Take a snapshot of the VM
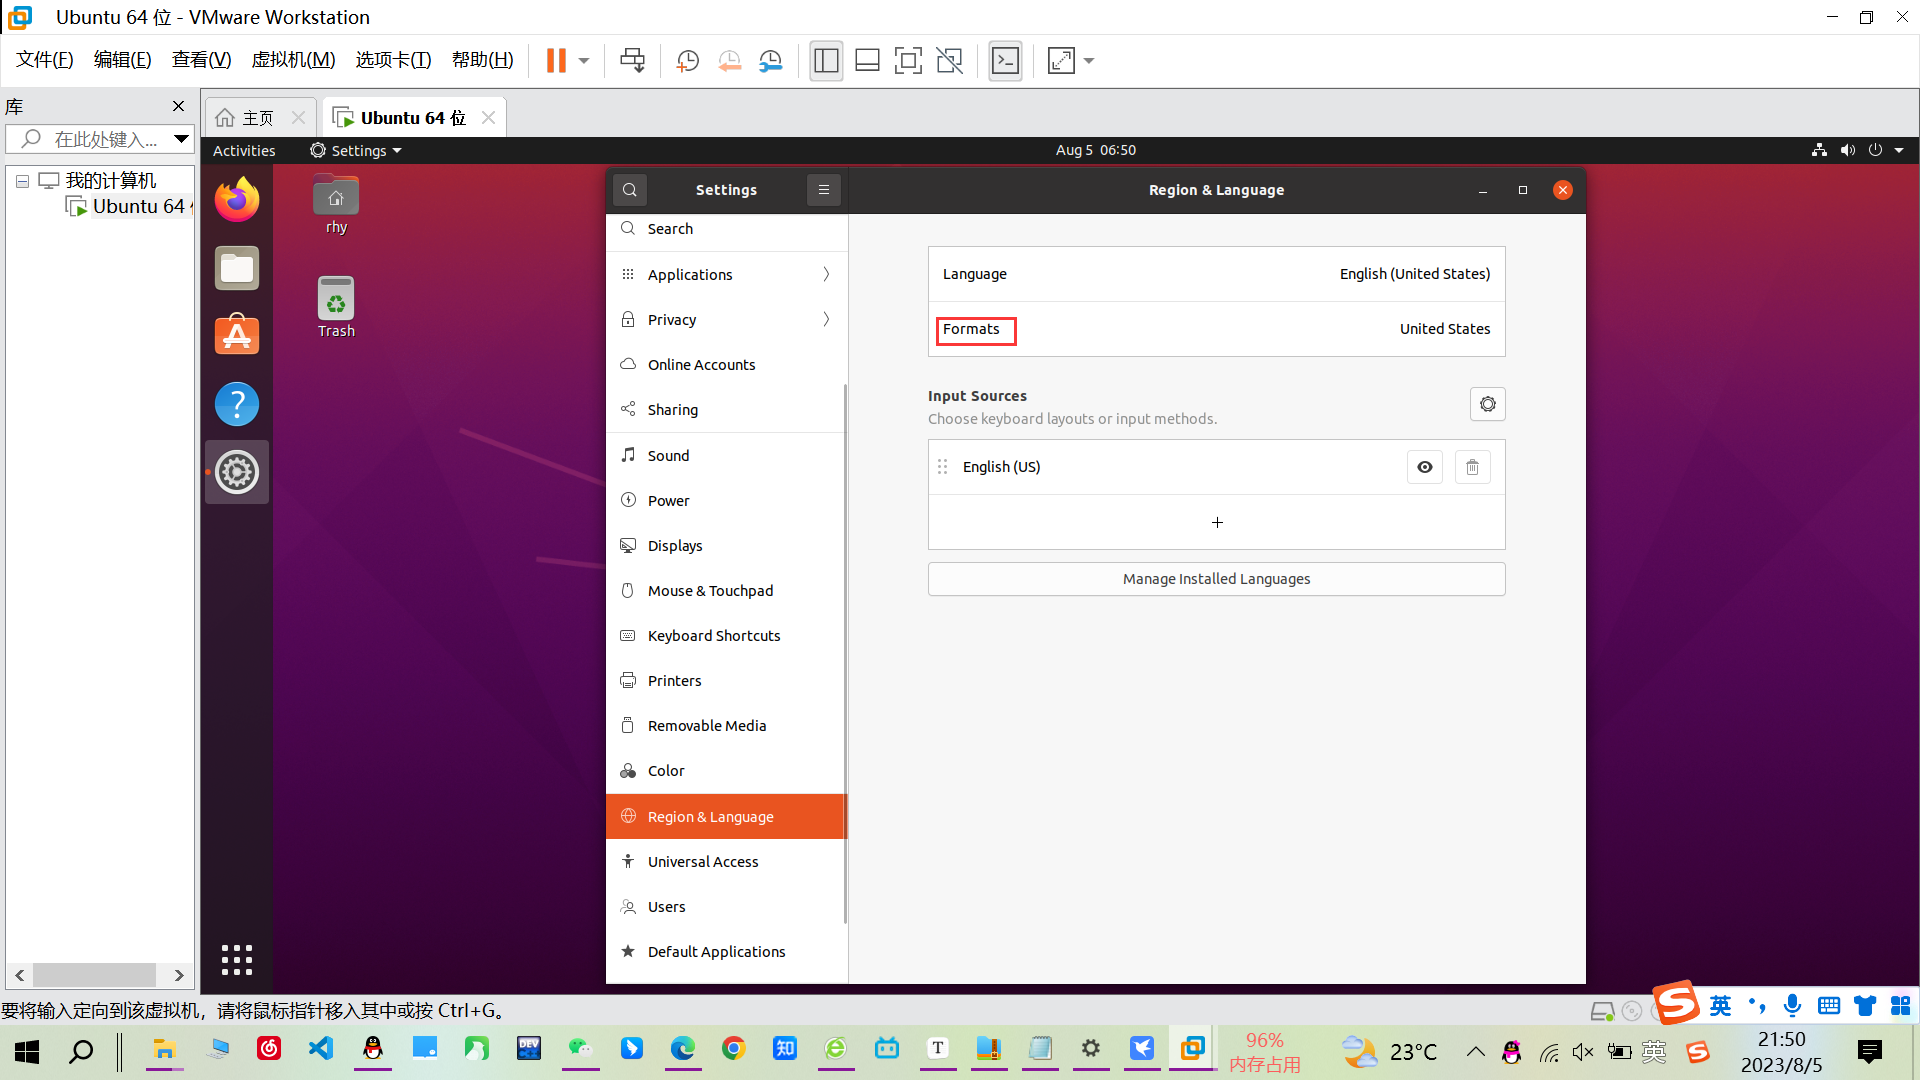 click(687, 61)
